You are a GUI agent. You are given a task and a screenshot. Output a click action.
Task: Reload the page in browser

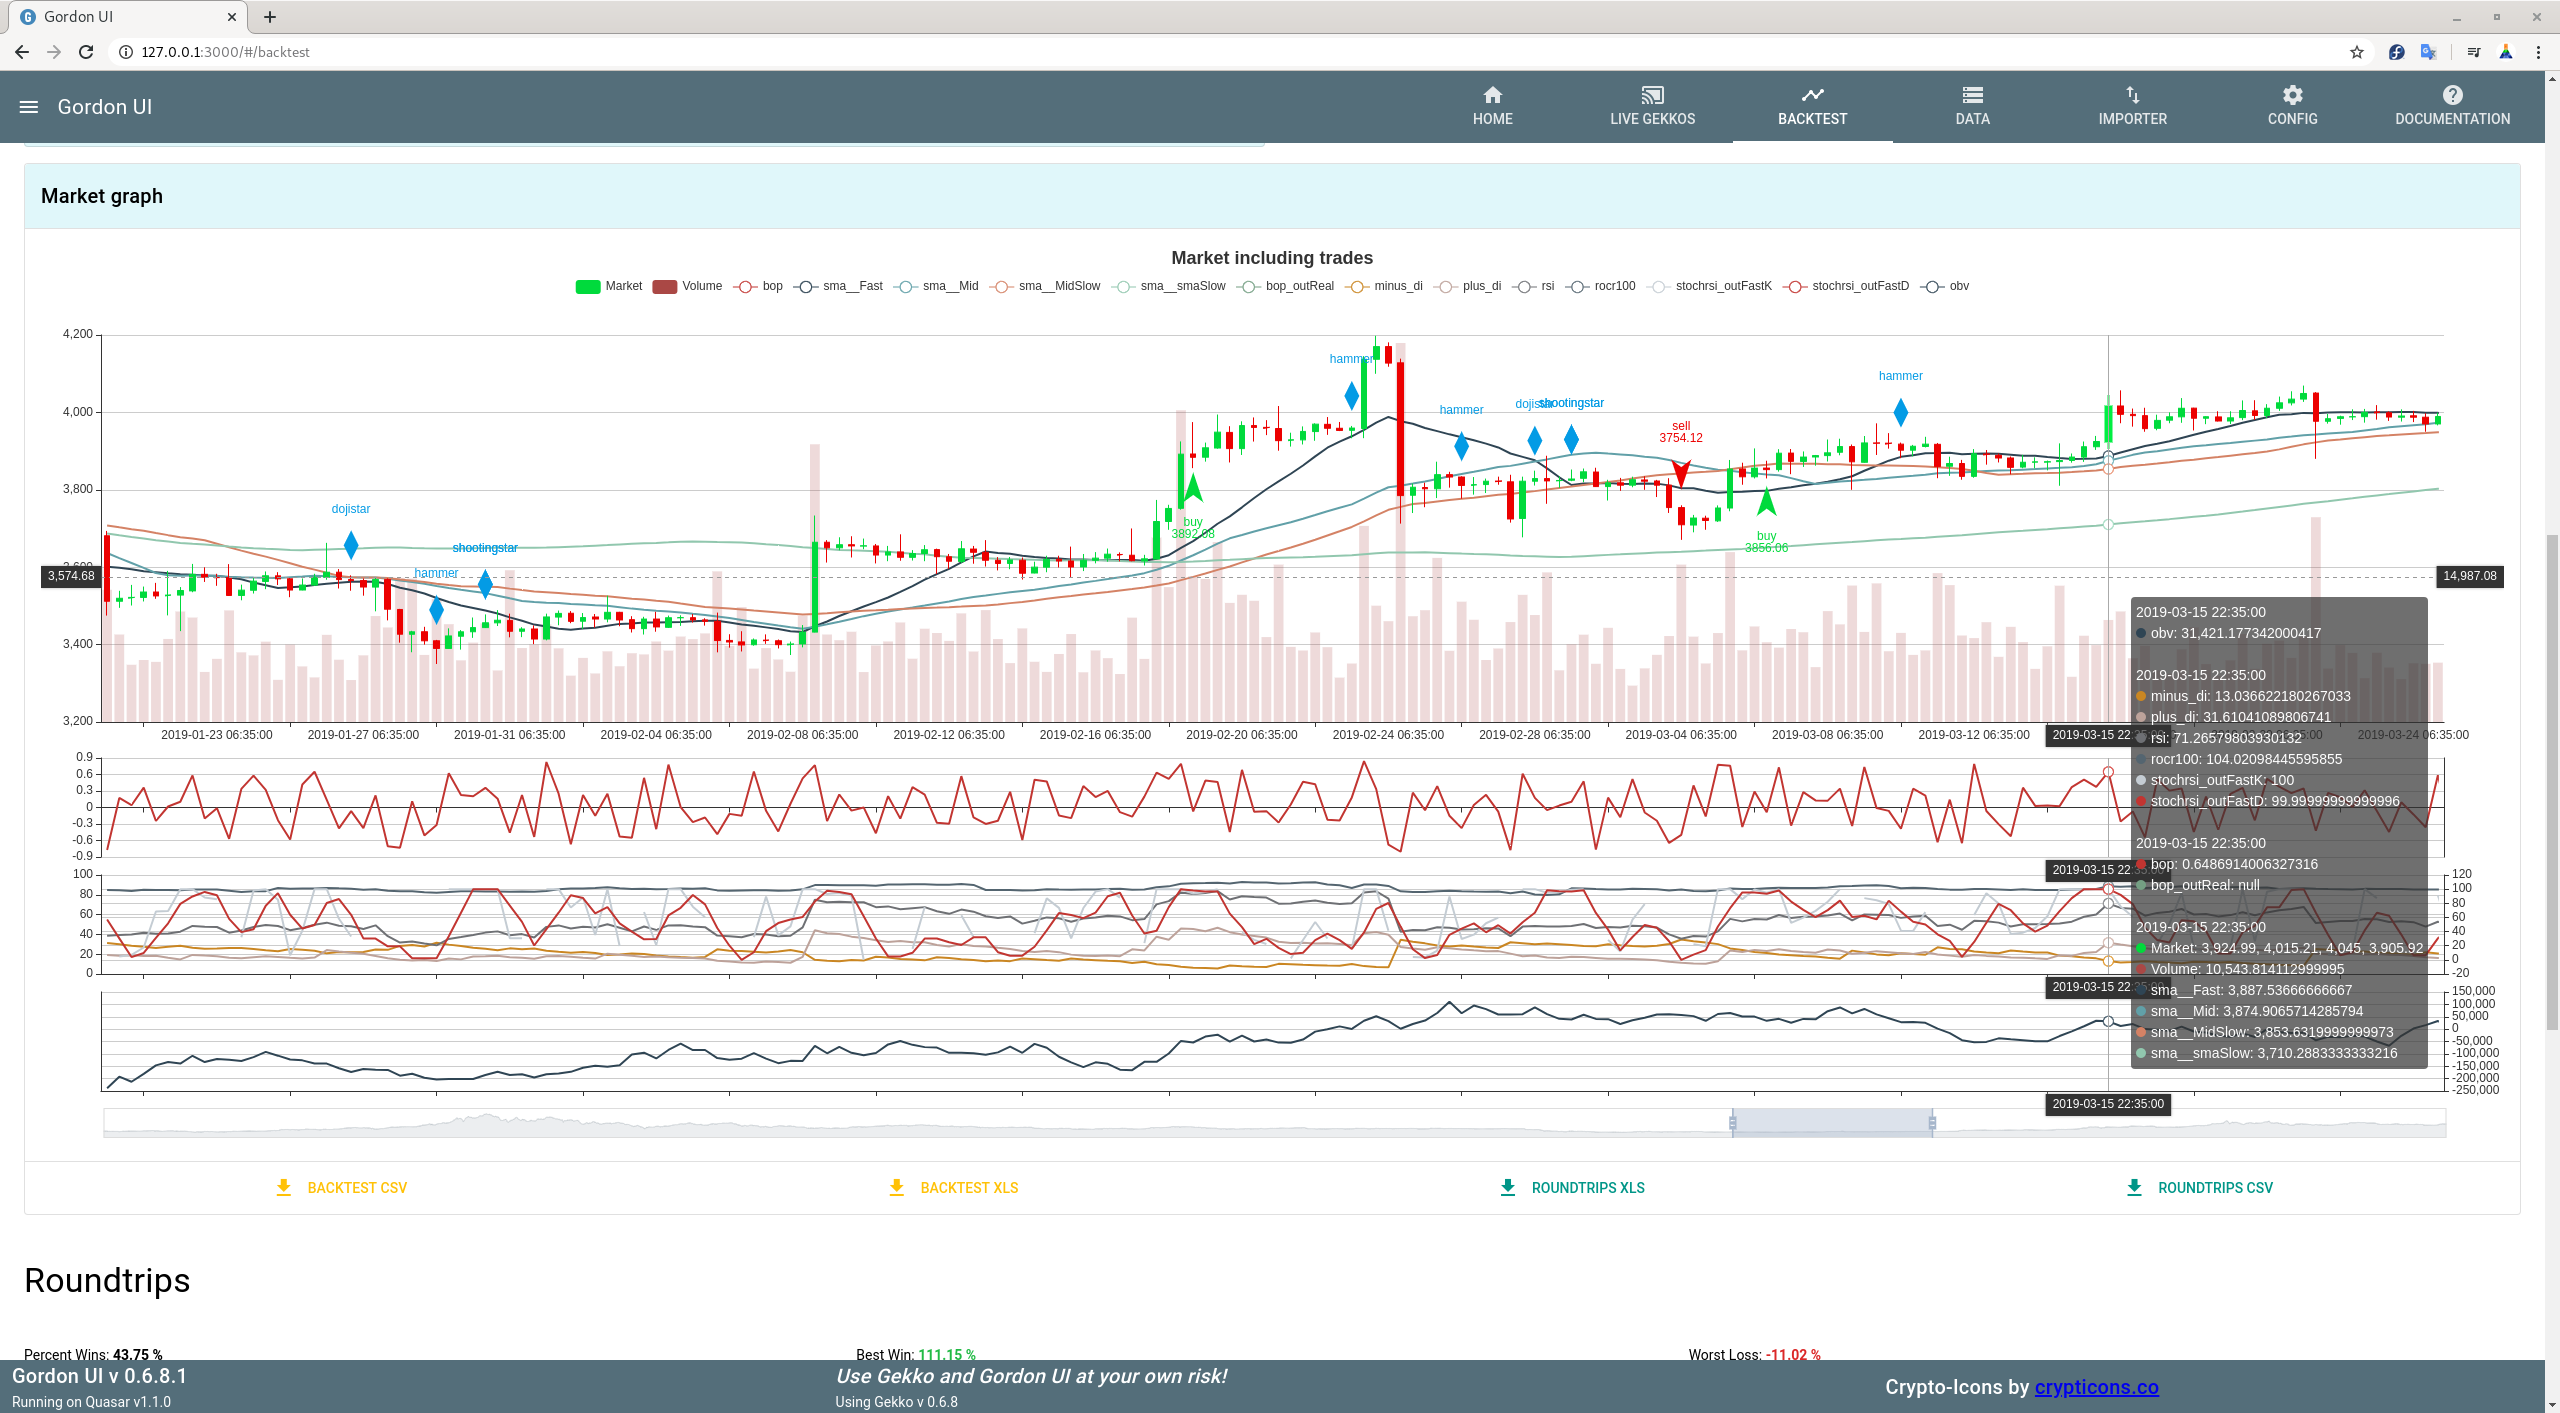tap(86, 52)
